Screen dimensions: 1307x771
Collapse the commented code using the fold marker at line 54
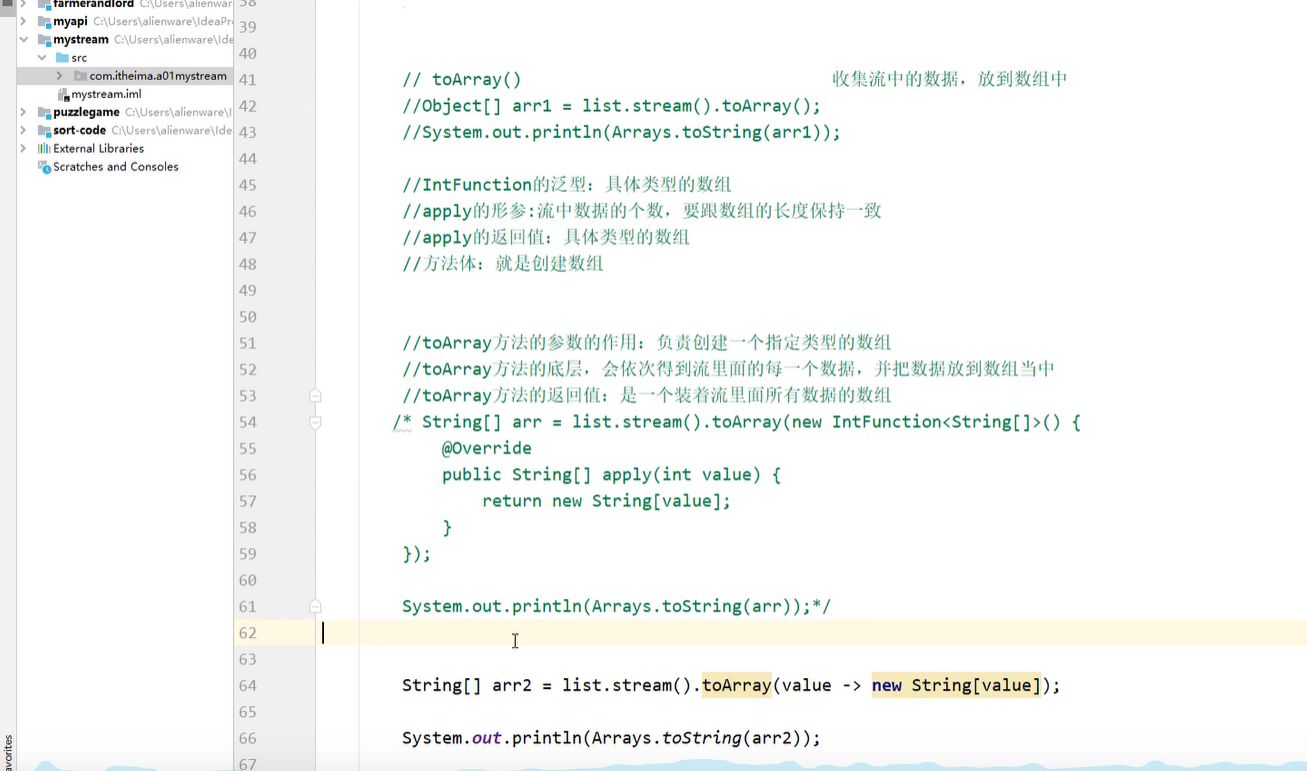[315, 422]
